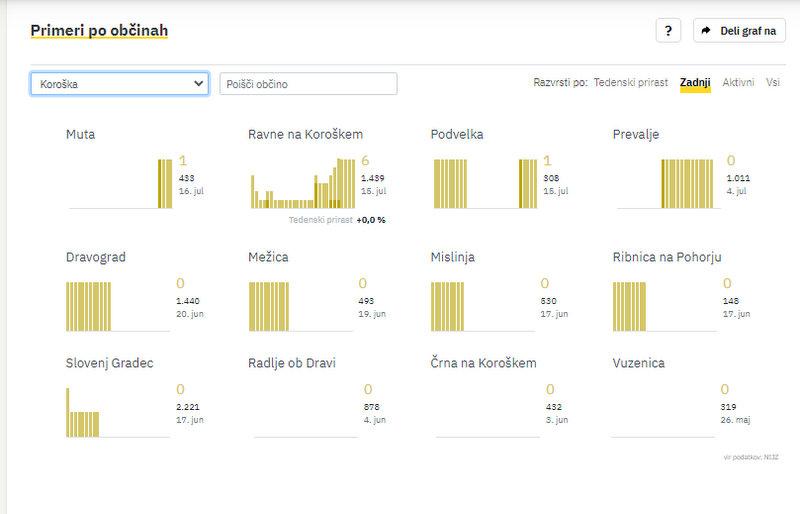Sort municipalities by Aktivni

click(x=738, y=82)
